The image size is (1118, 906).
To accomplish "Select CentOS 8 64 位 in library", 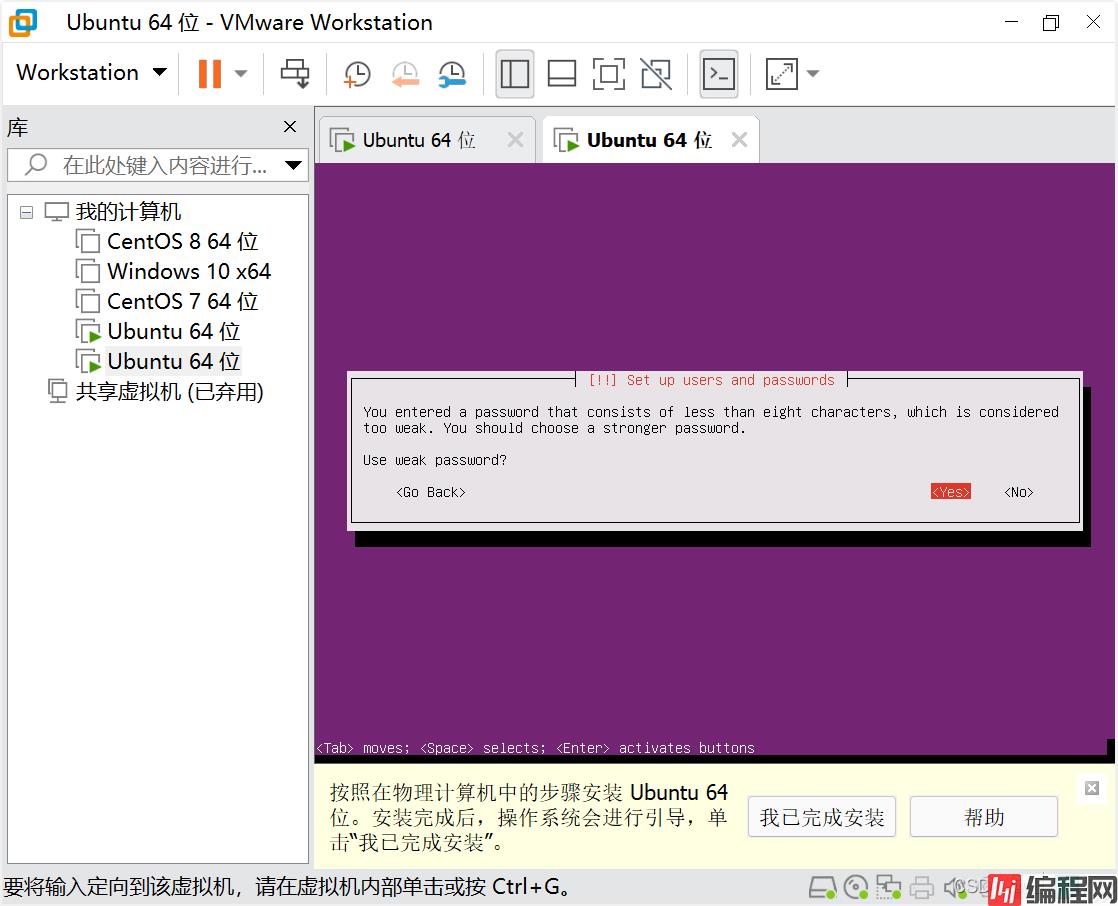I will (x=182, y=242).
